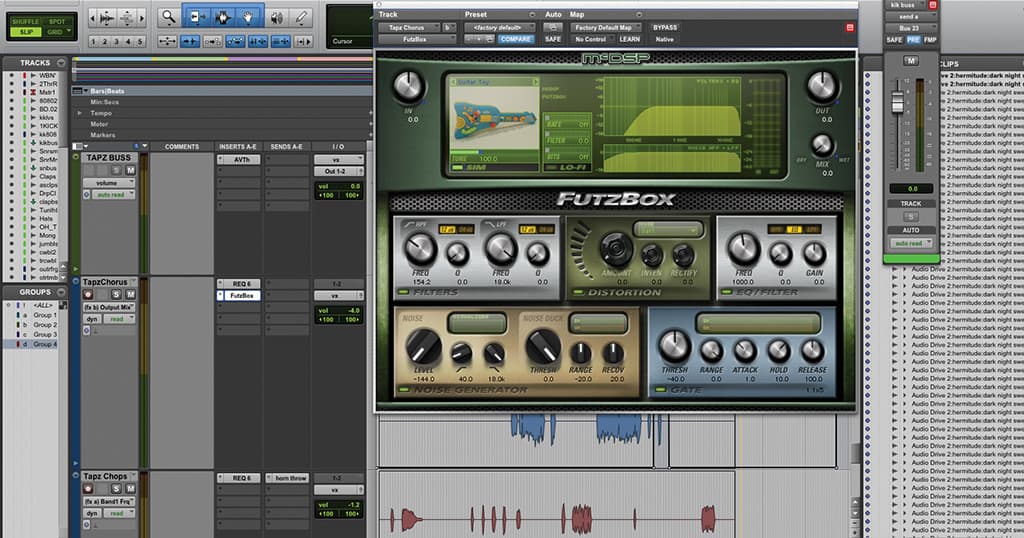Click the red target button in plugin header
Image resolution: width=1024 pixels, height=538 pixels.
[x=850, y=27]
